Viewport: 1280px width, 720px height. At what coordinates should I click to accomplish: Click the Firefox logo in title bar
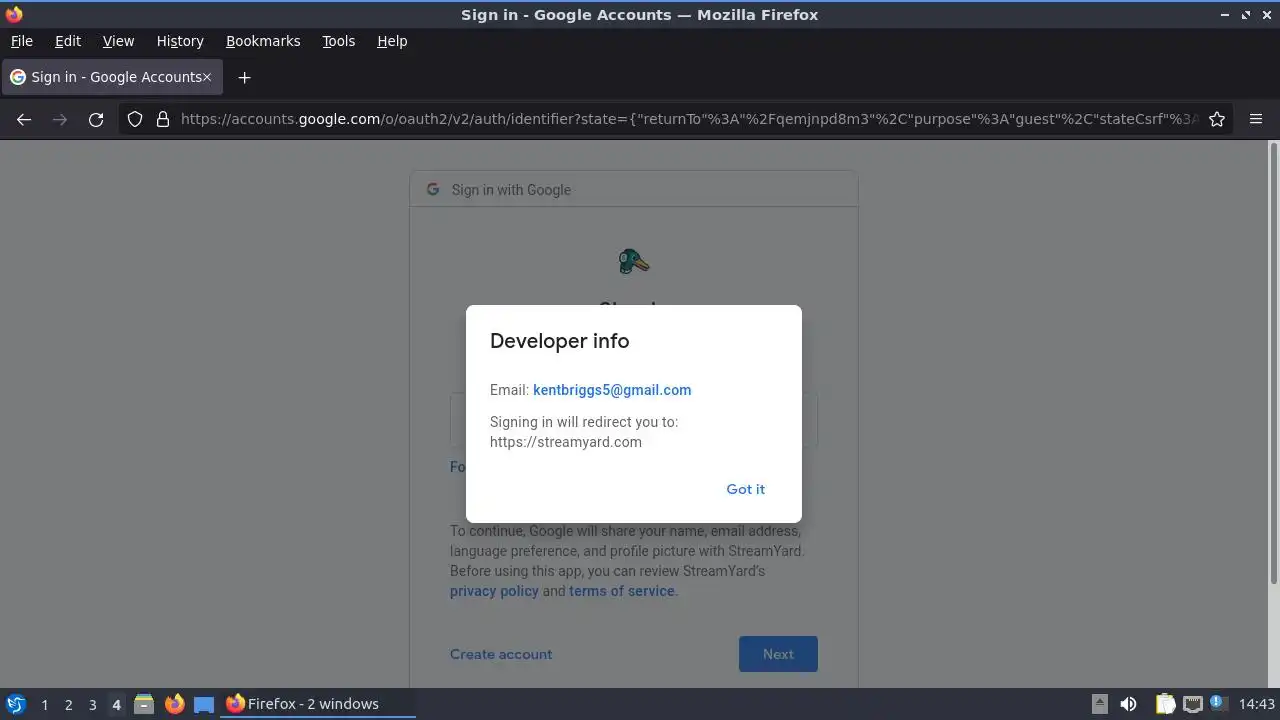[x=14, y=14]
